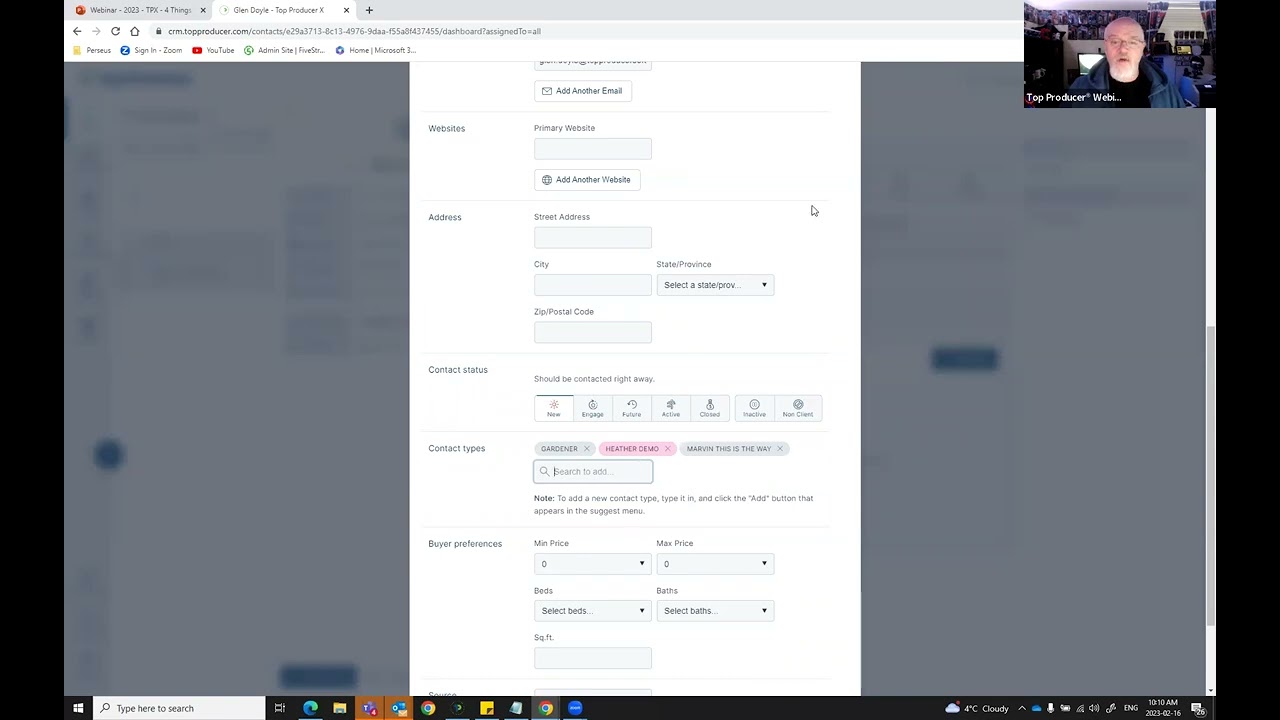
Task: Click the browser address bar URL
Action: (354, 31)
